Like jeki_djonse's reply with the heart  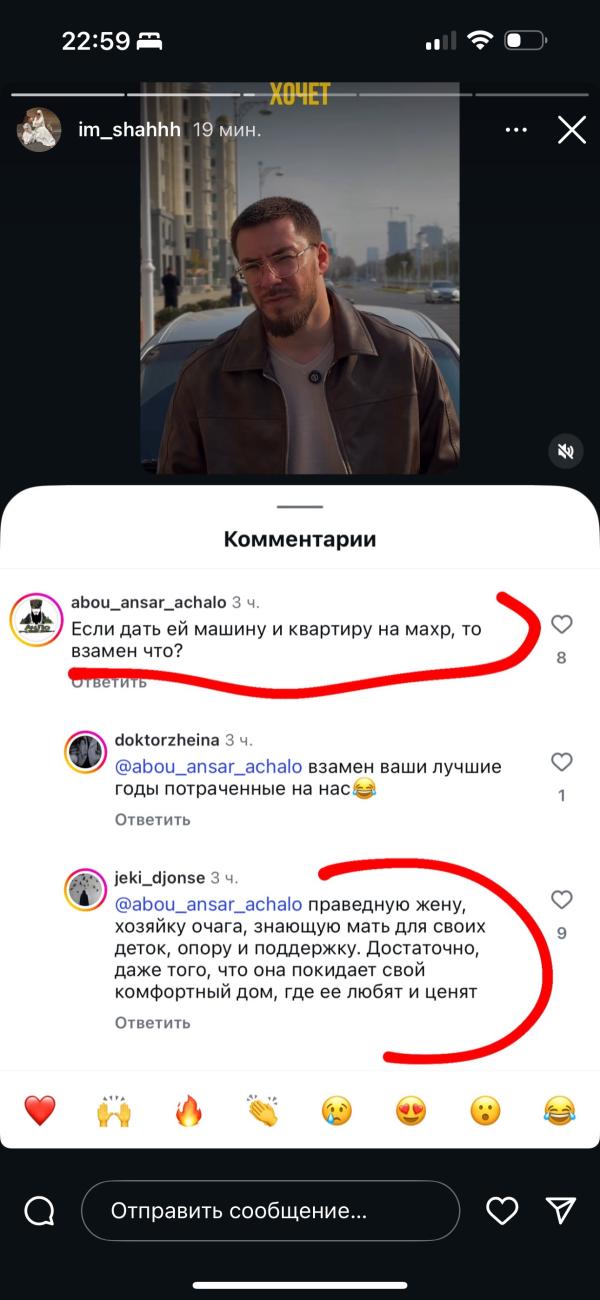[x=562, y=899]
